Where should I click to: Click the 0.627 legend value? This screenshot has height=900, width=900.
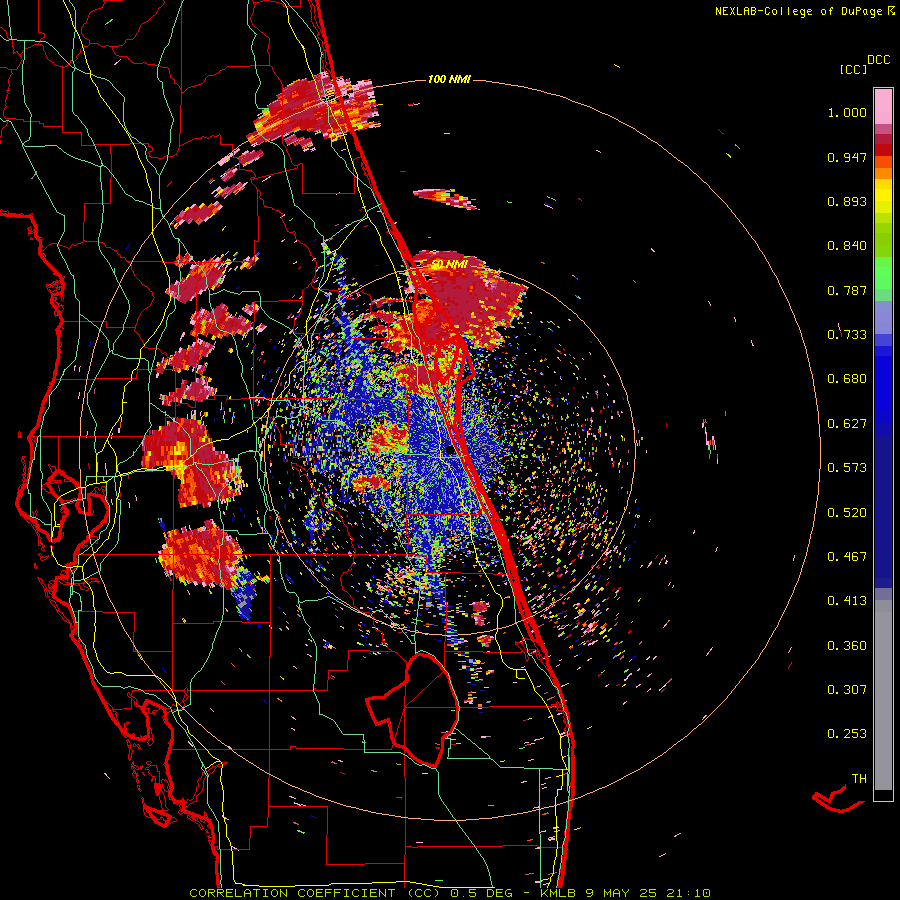[847, 424]
